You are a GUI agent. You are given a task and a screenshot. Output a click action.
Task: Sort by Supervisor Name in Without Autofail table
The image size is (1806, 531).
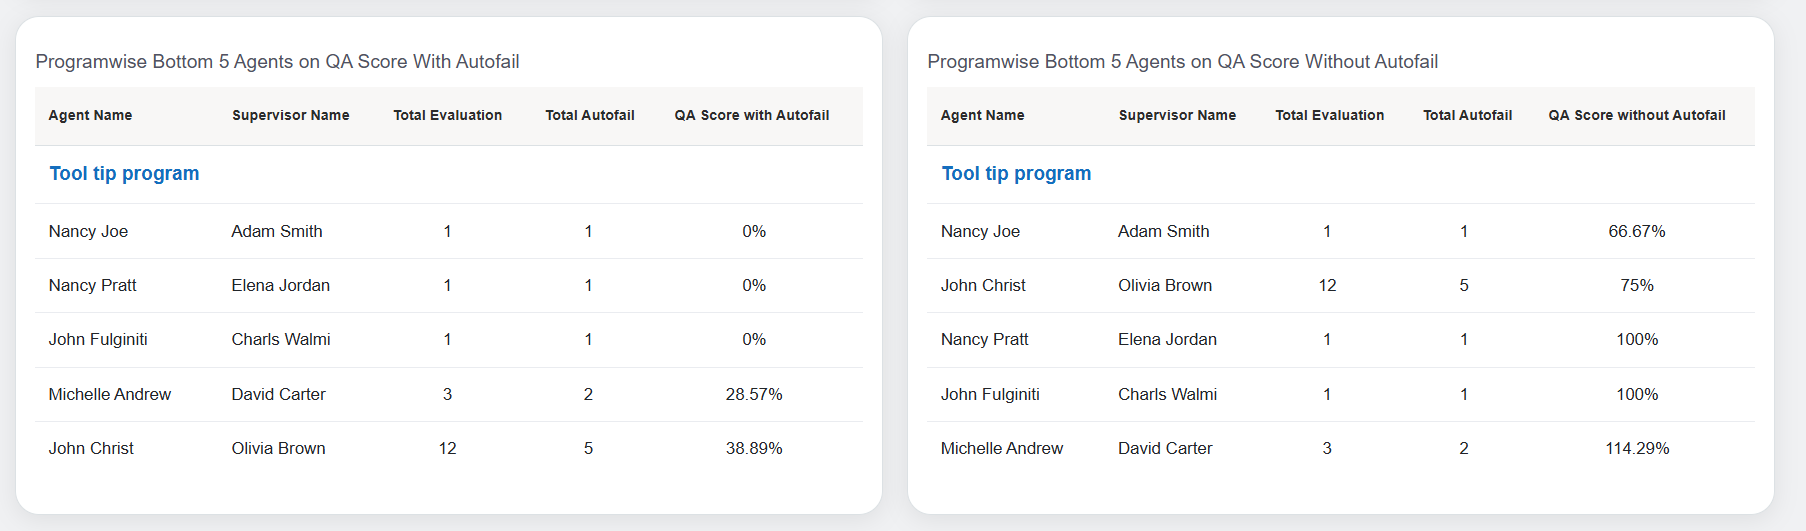click(1177, 116)
